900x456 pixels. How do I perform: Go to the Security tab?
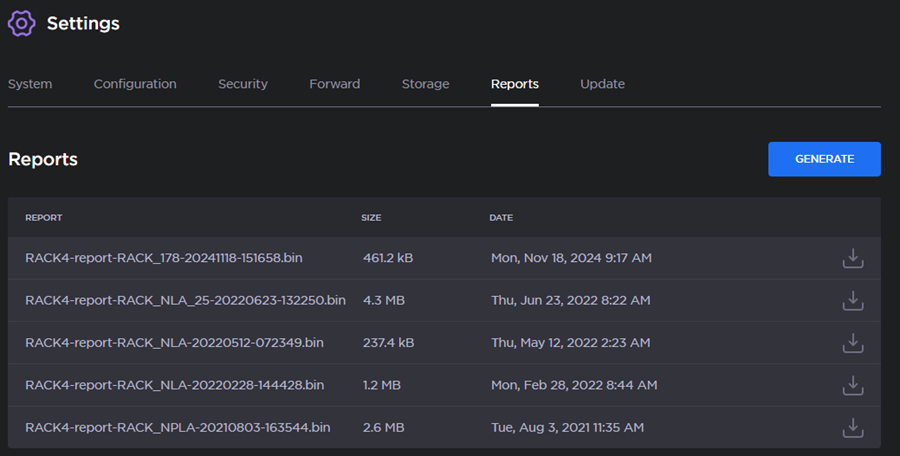point(243,84)
